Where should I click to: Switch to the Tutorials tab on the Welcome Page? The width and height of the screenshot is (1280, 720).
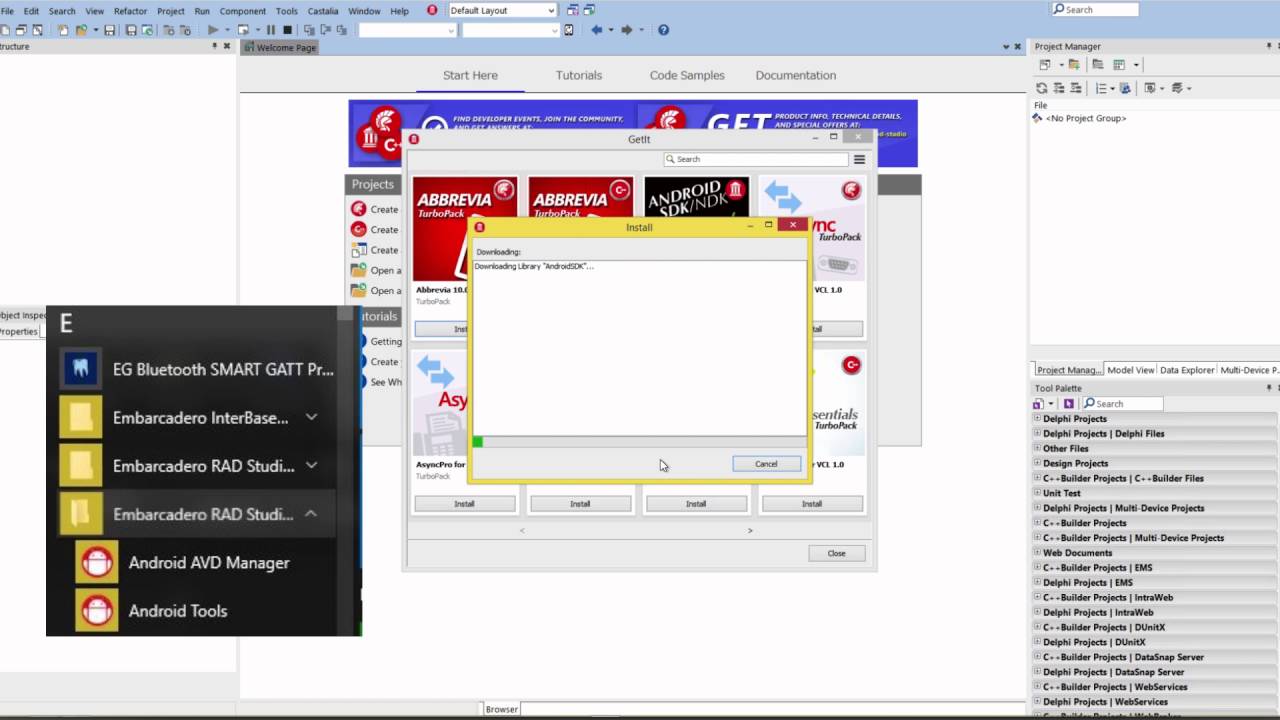[579, 75]
